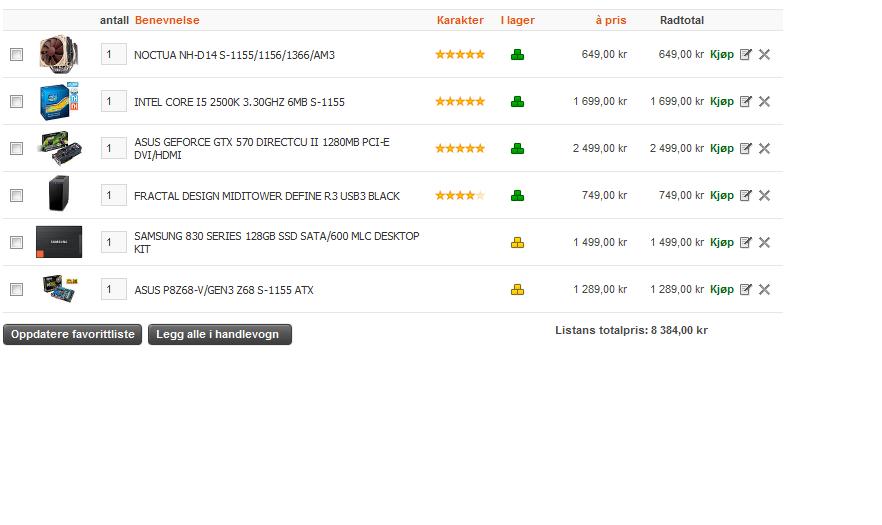
Task: Open Samsung SSD product thumbnail
Action: [x=59, y=242]
